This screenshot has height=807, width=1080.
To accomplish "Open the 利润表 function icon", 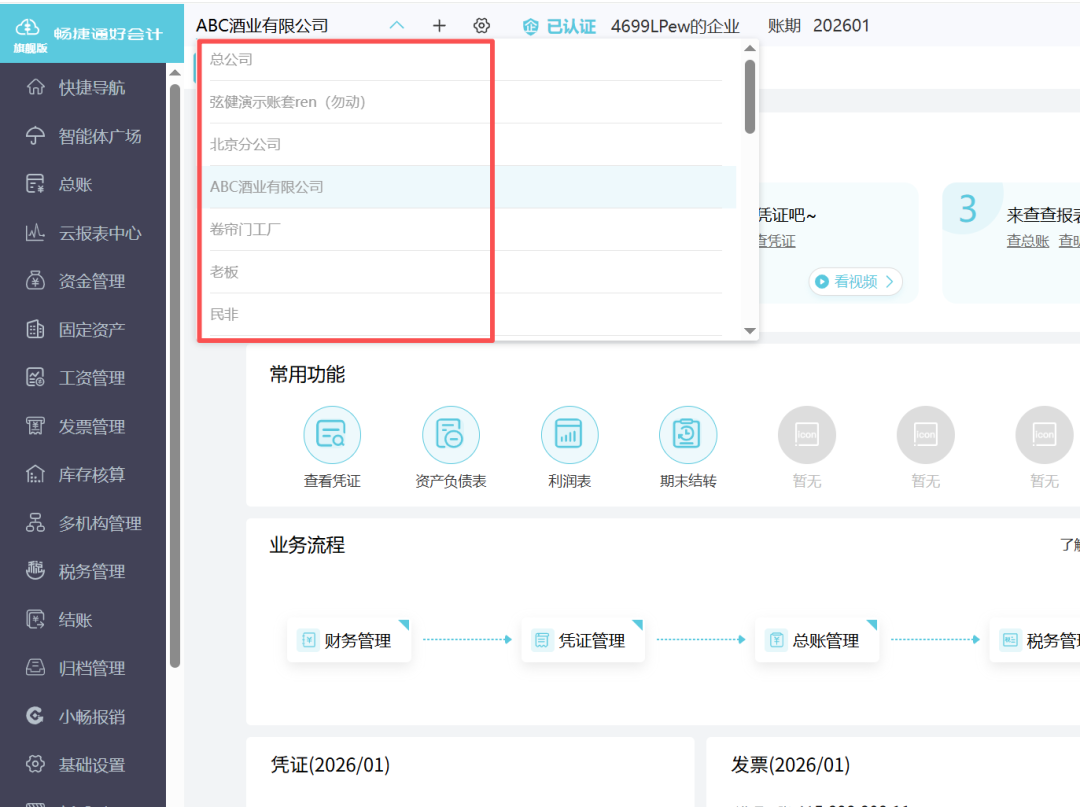I will point(569,446).
